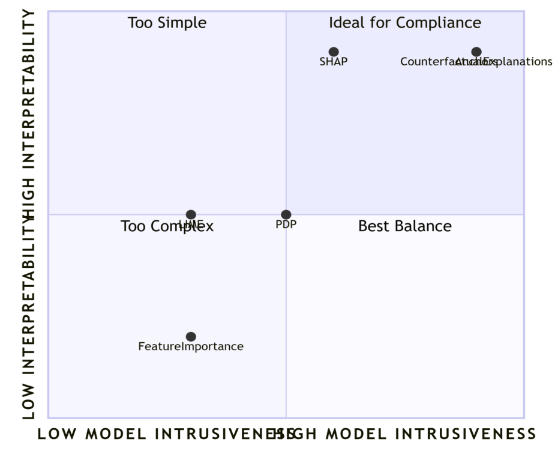Click the Ideal for Compliance quadrant title
This screenshot has height=459, width=555.
coord(405,23)
